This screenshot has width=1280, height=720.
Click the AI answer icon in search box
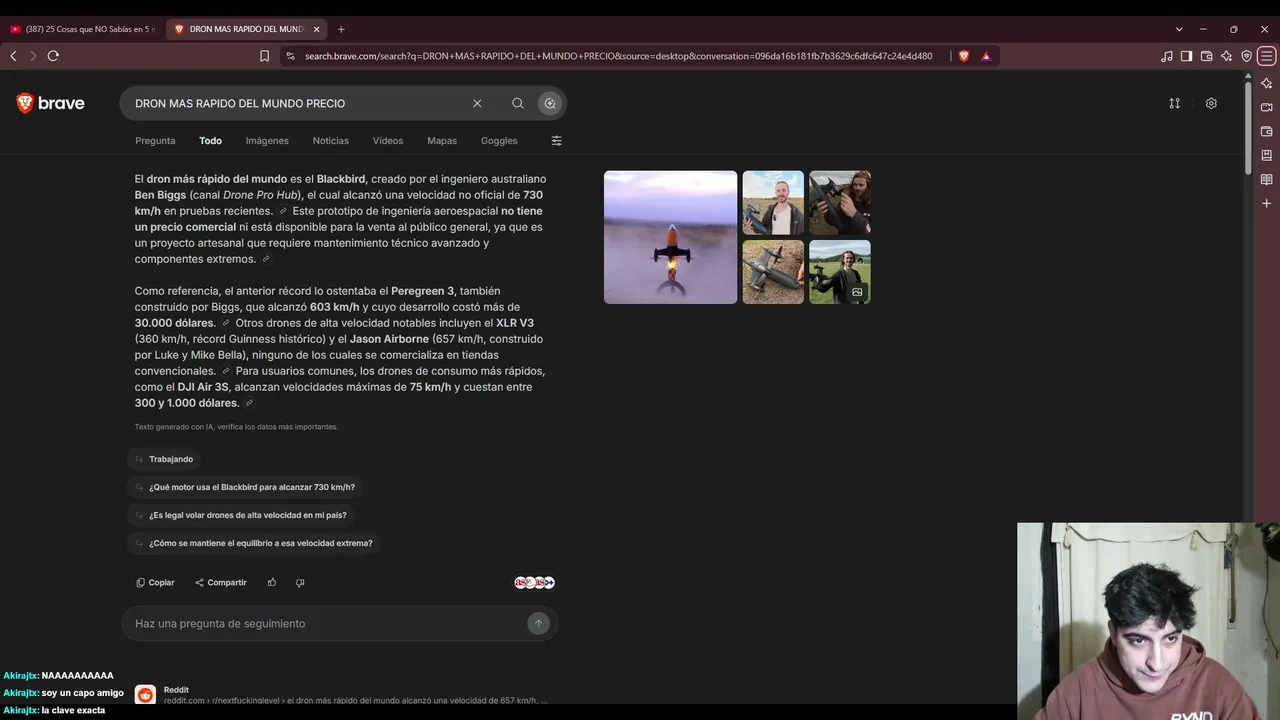[549, 103]
